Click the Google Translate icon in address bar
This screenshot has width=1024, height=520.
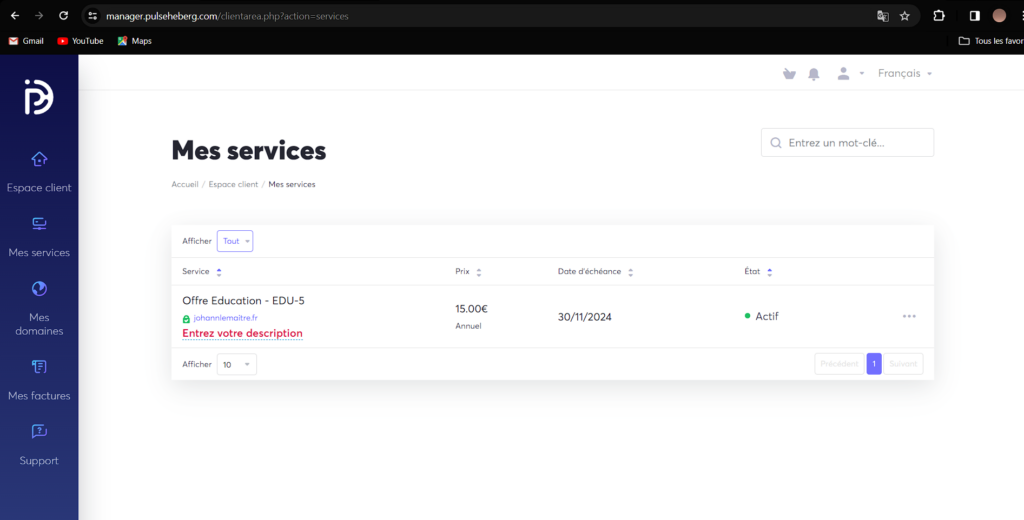(x=882, y=16)
